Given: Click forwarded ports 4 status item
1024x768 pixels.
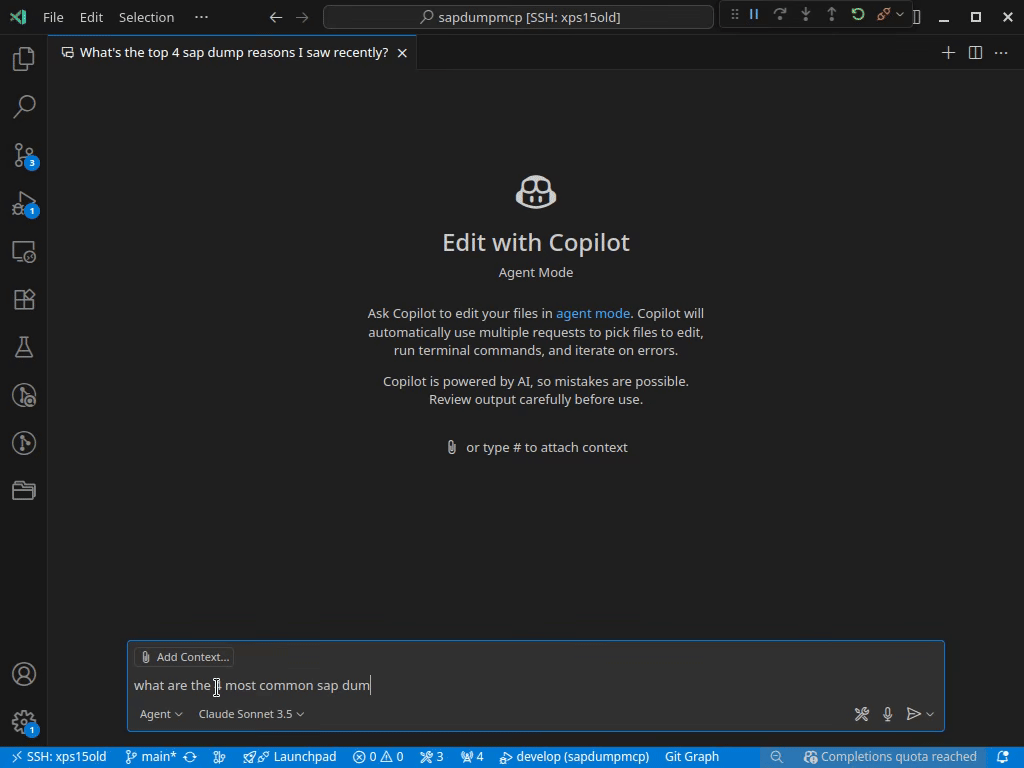Looking at the screenshot, I should (472, 757).
